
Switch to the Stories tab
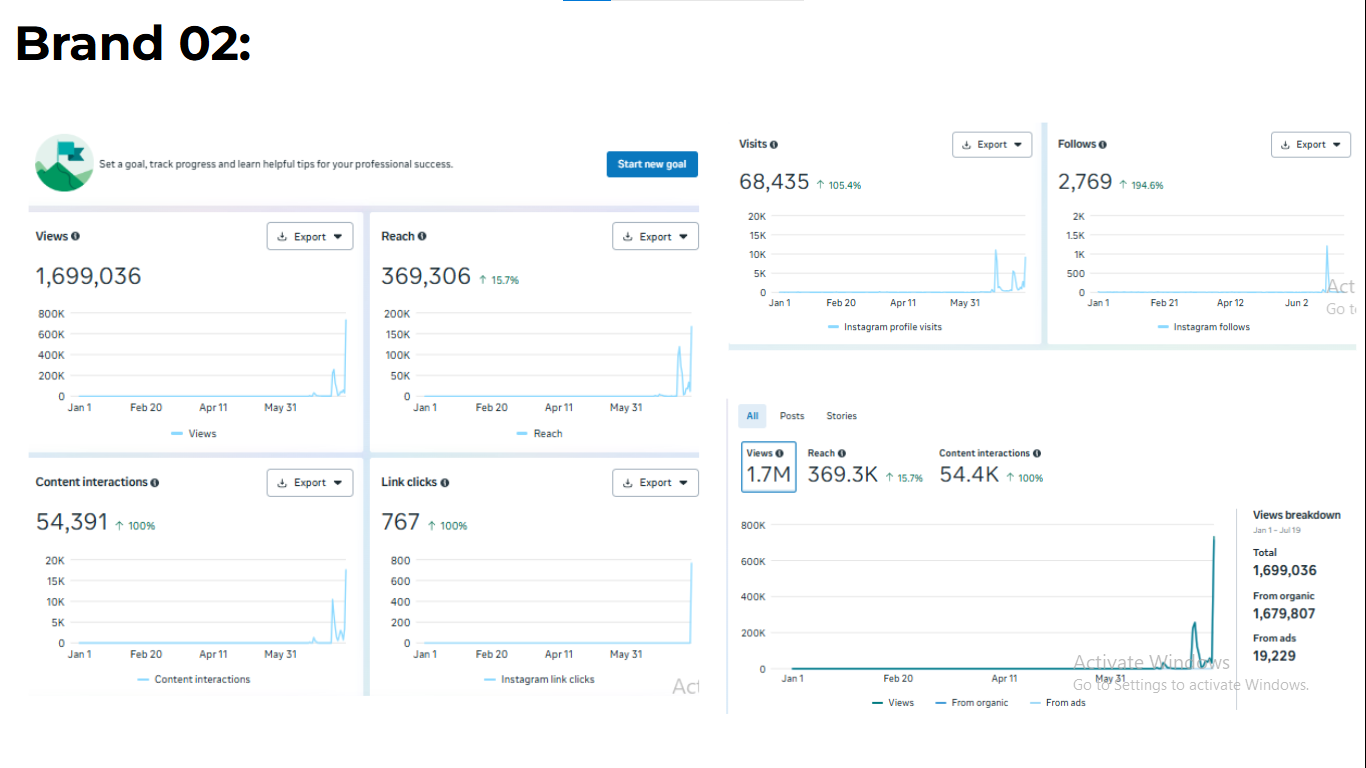coord(841,416)
